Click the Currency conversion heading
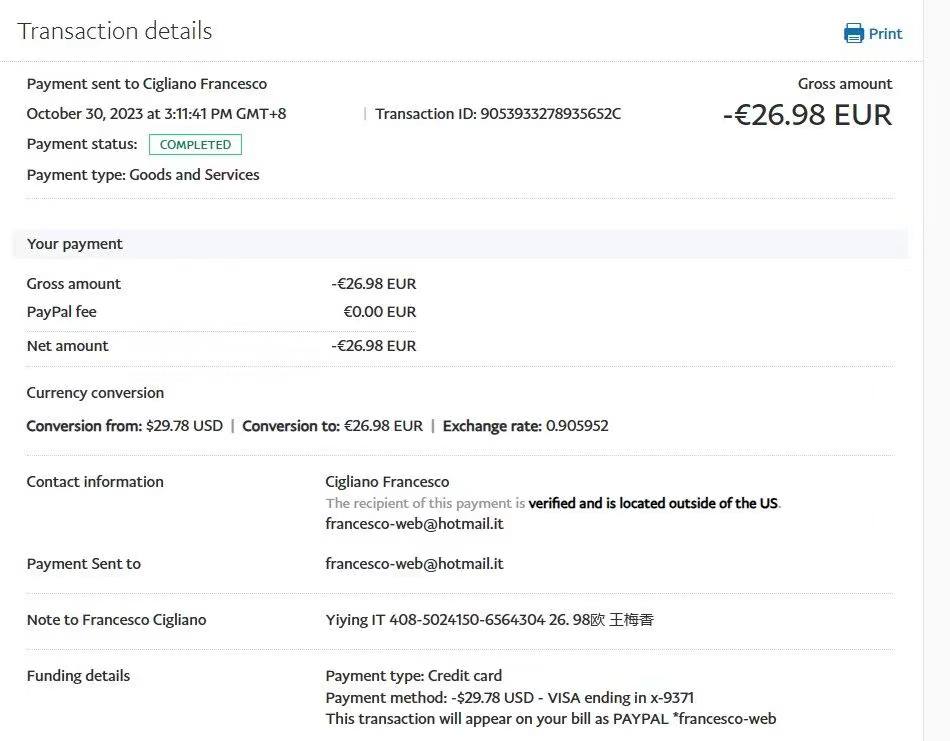Screen dimensions: 950x741 (95, 393)
